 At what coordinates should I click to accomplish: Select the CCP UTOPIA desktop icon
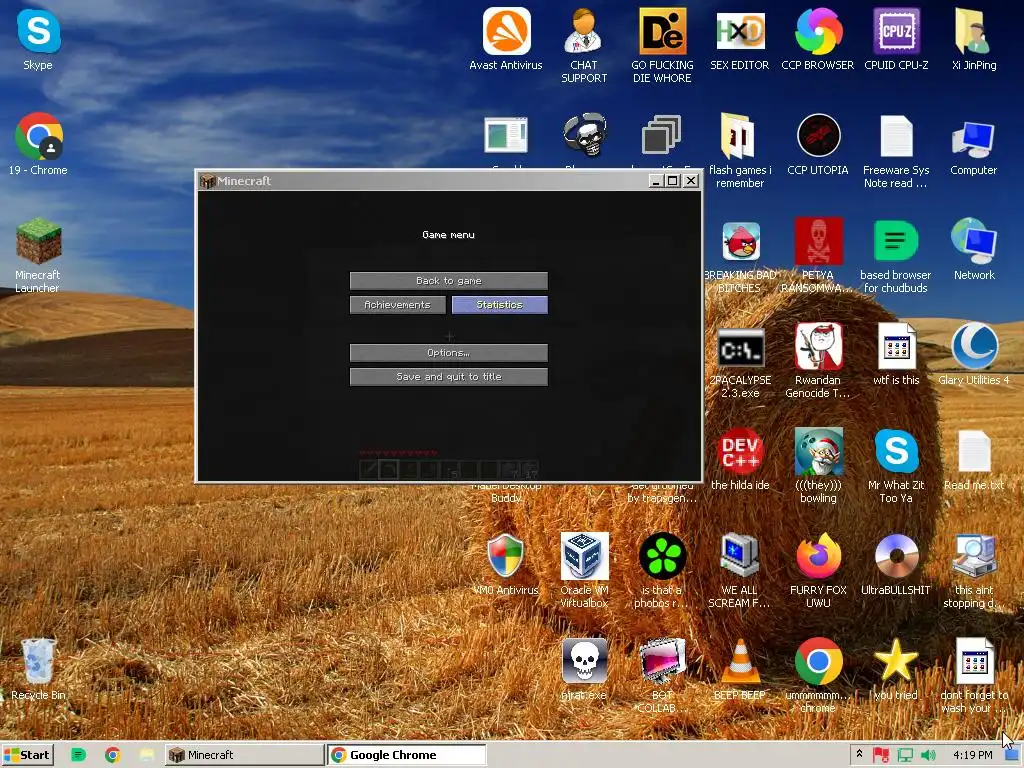[x=818, y=144]
